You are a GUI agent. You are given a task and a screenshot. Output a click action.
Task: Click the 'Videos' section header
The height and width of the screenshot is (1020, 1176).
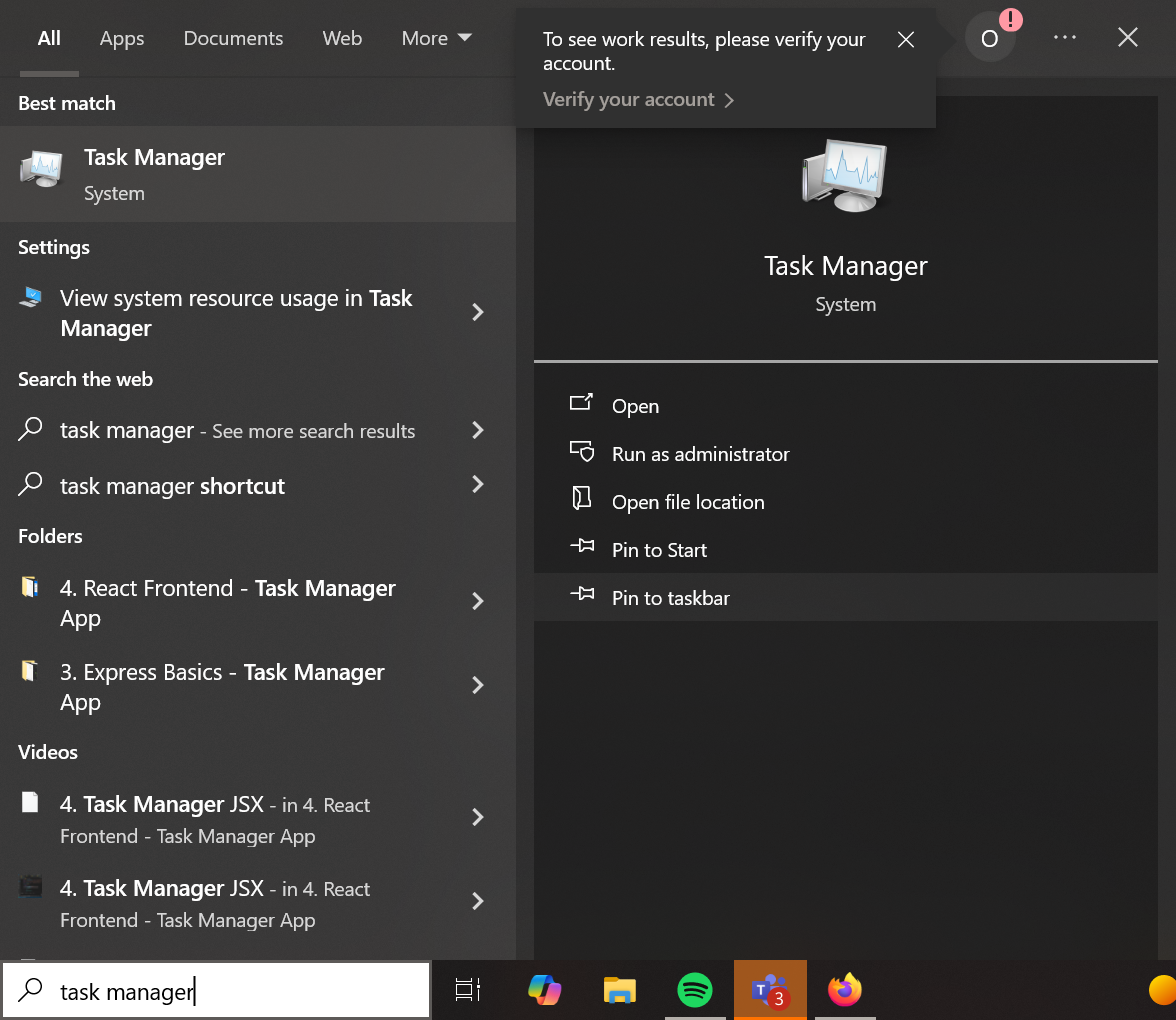tap(48, 752)
